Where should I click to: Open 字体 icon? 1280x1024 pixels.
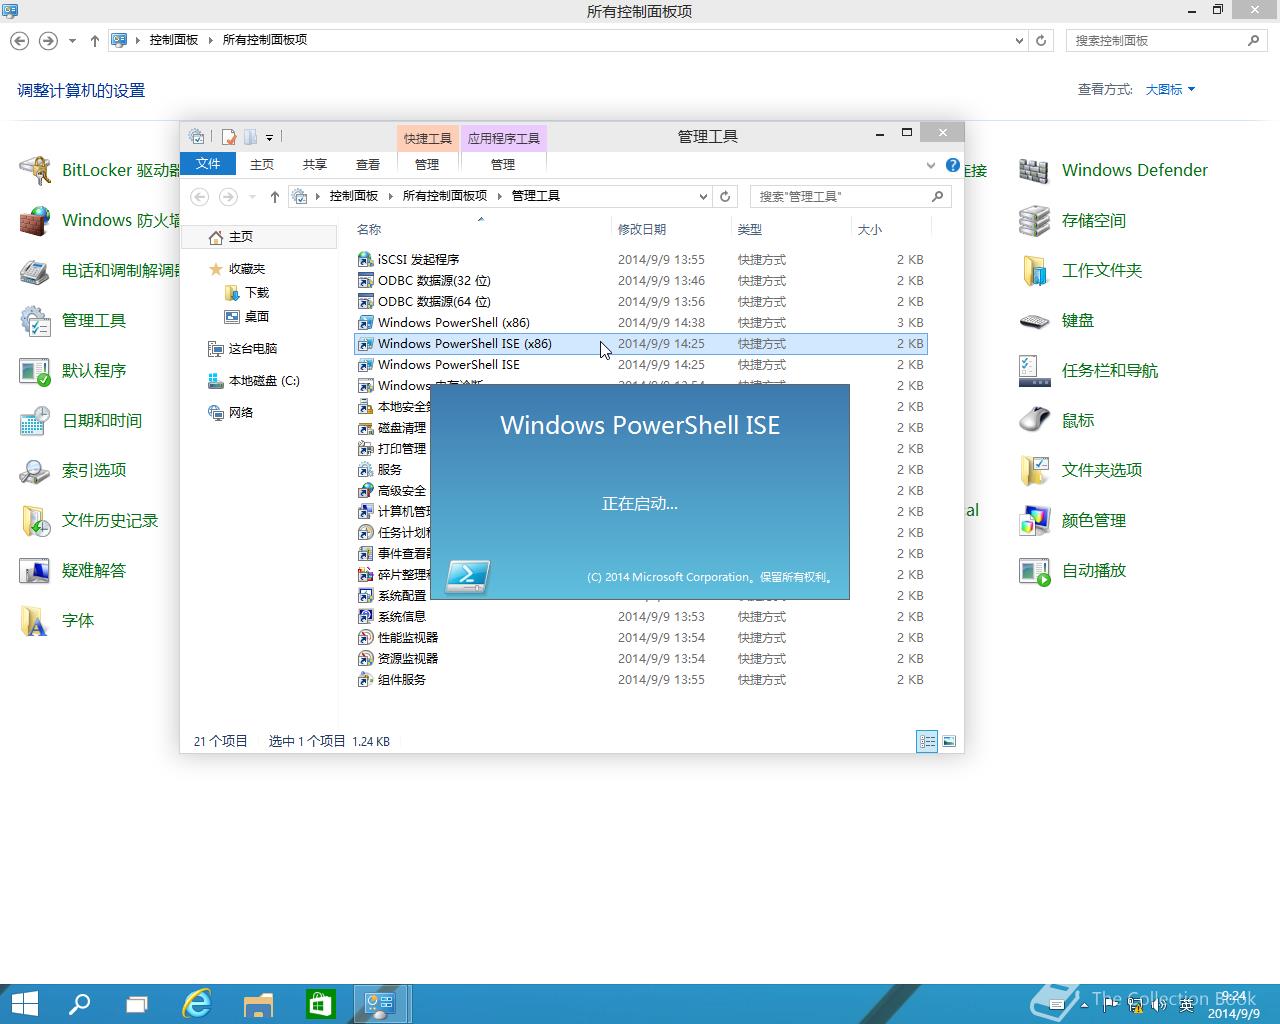35,620
